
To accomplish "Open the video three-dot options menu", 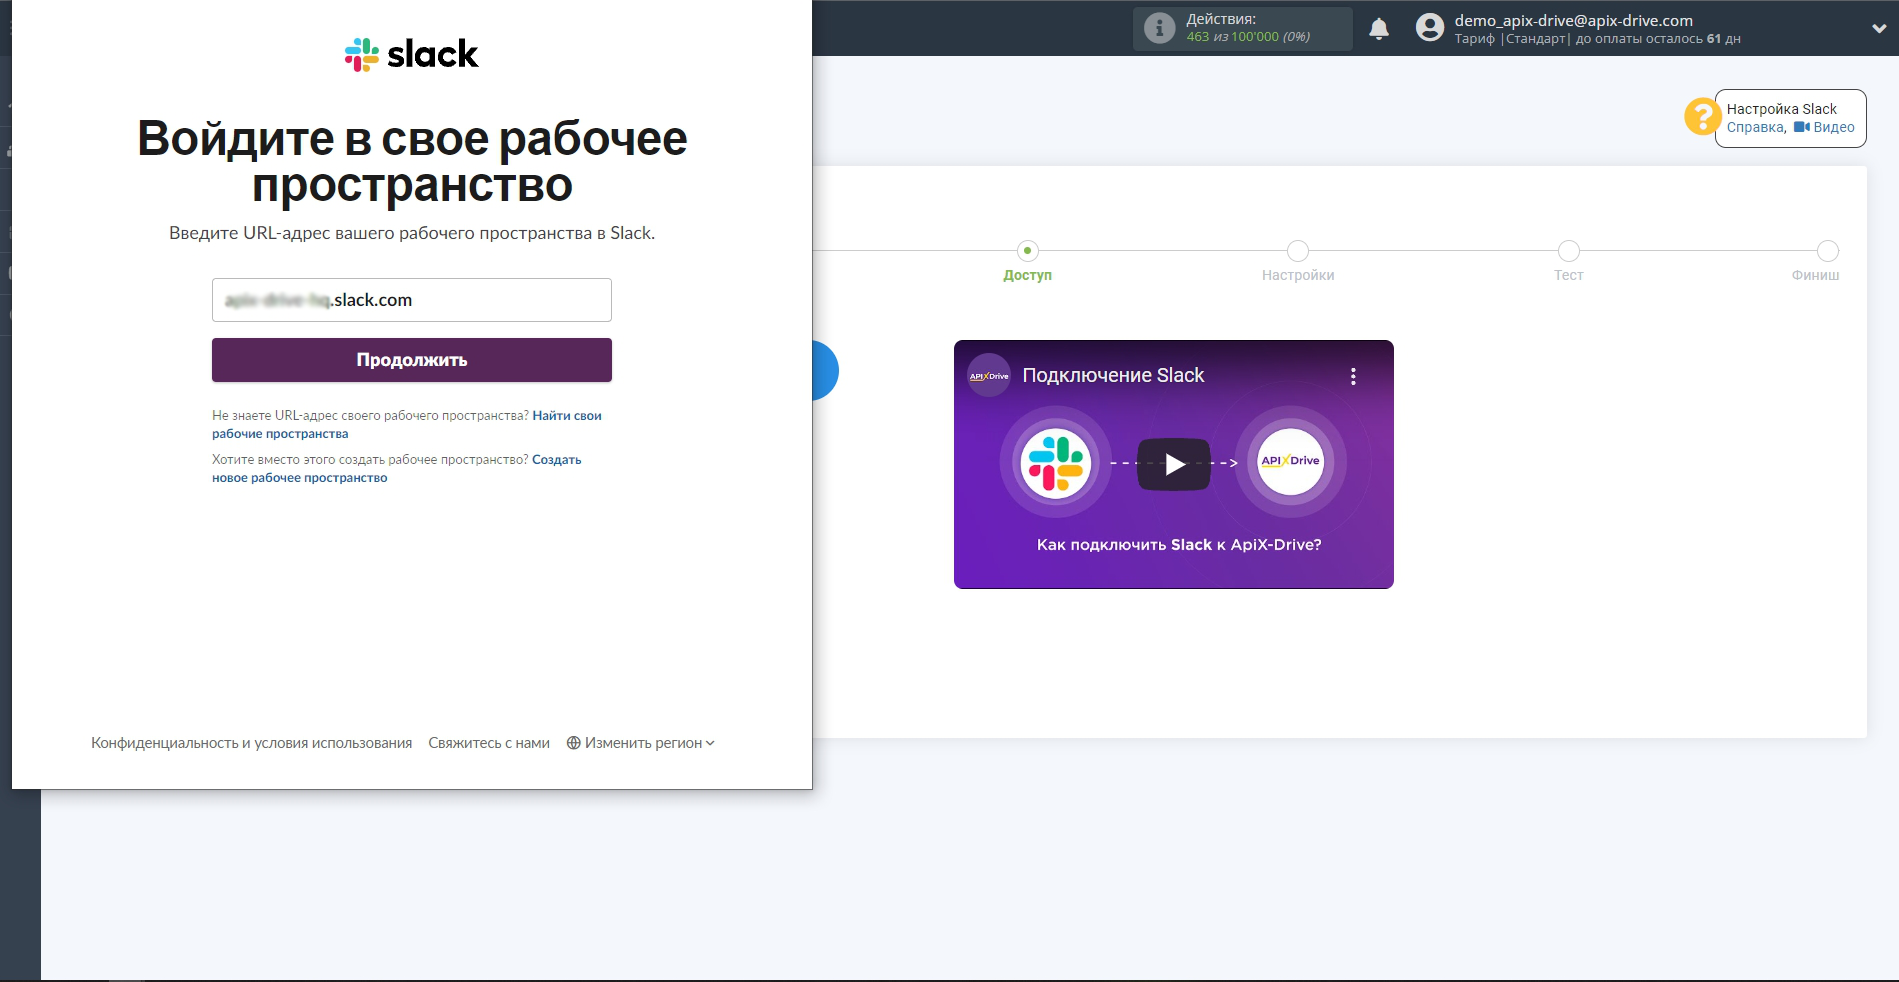I will click(1353, 376).
